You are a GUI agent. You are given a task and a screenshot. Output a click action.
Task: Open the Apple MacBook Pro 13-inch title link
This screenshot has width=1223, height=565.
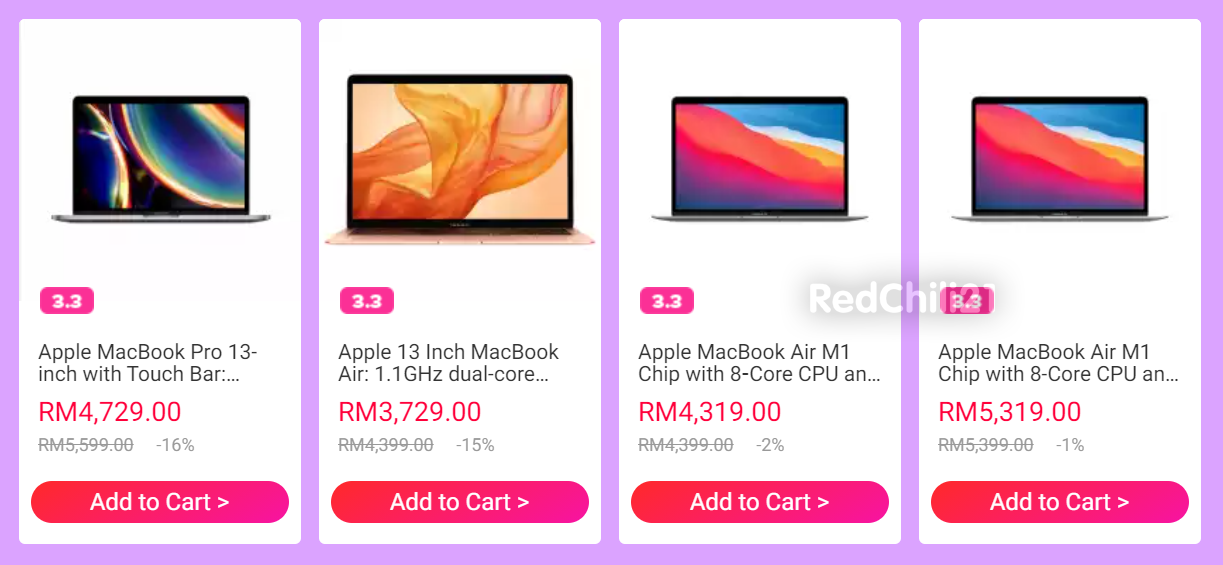tap(148, 363)
